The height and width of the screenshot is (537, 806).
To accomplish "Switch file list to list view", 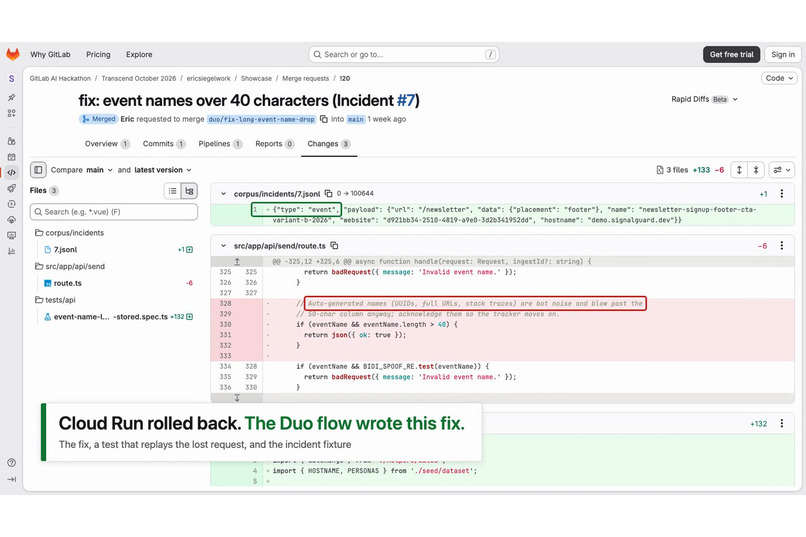I will point(173,191).
